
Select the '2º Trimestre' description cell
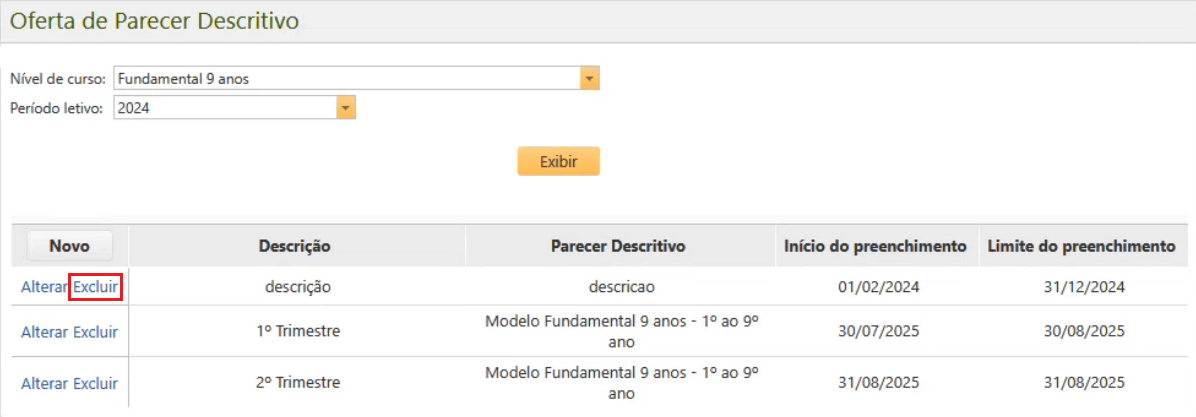click(298, 383)
